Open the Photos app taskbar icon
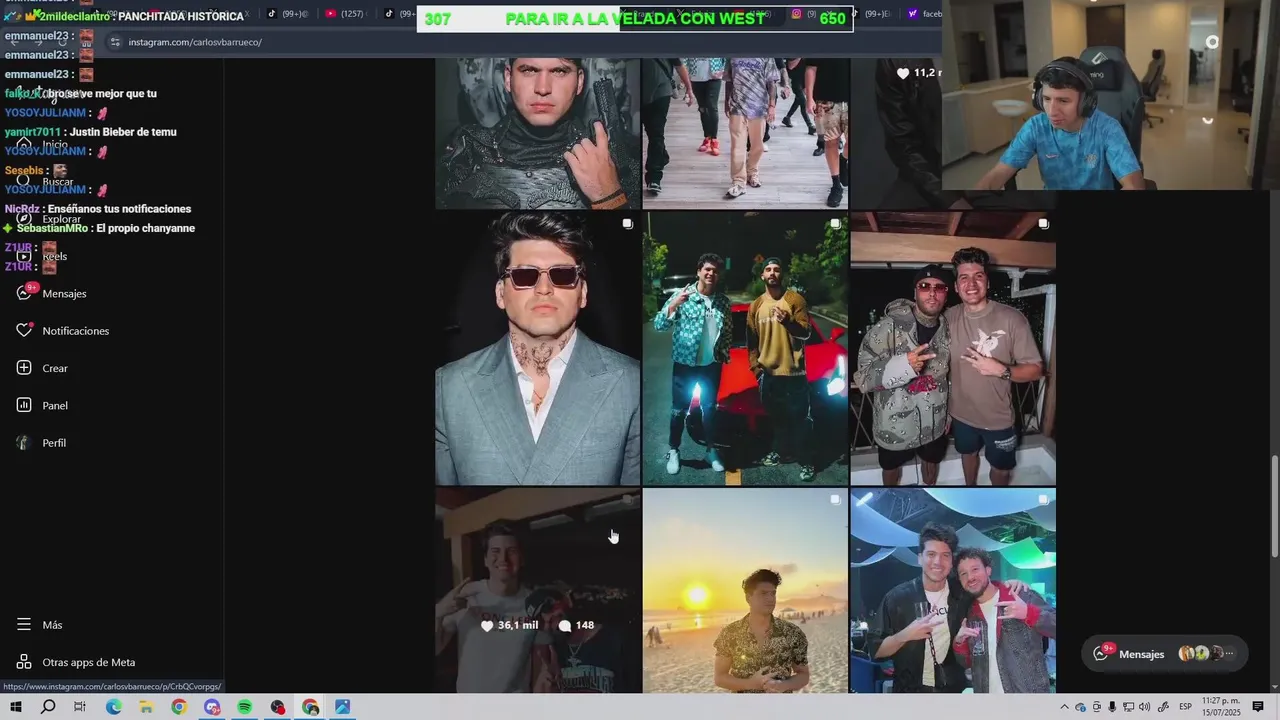 [343, 707]
